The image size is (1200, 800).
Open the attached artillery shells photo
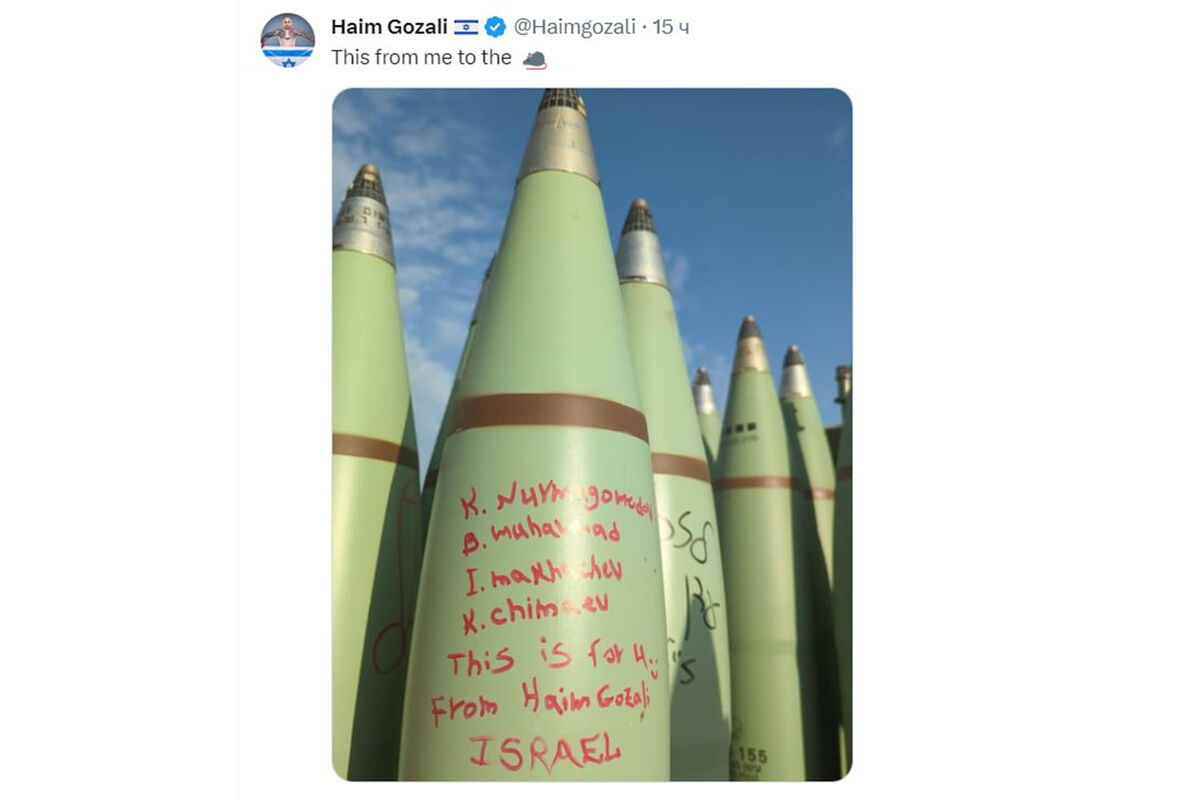(592, 434)
